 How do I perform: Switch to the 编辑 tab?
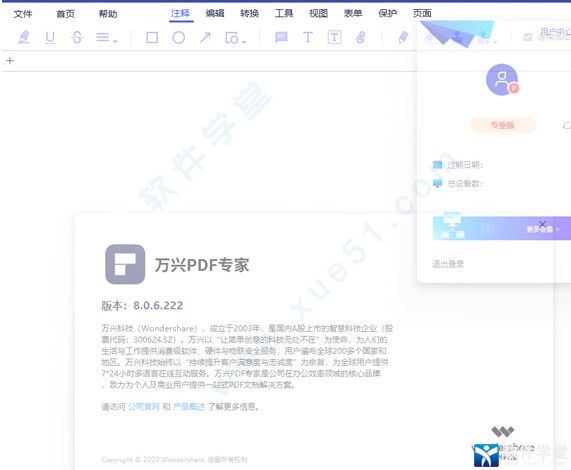click(x=215, y=13)
